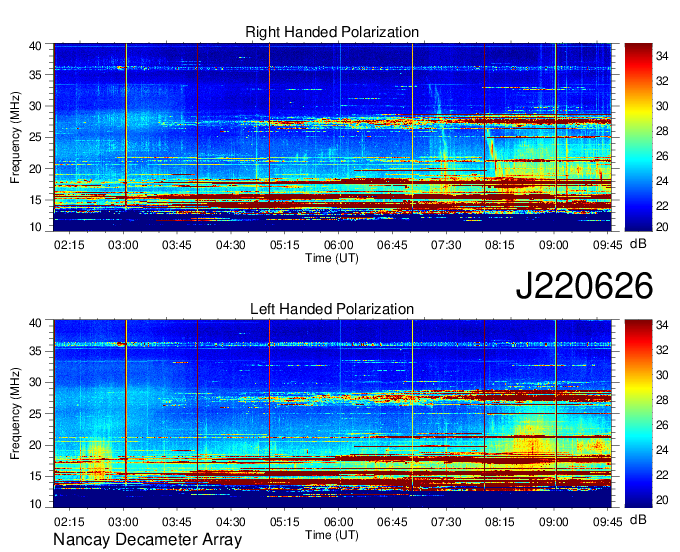This screenshot has width=680, height=552.
Task: Click the 10 MHz tick of Right Handed plot
Action: click(36, 227)
